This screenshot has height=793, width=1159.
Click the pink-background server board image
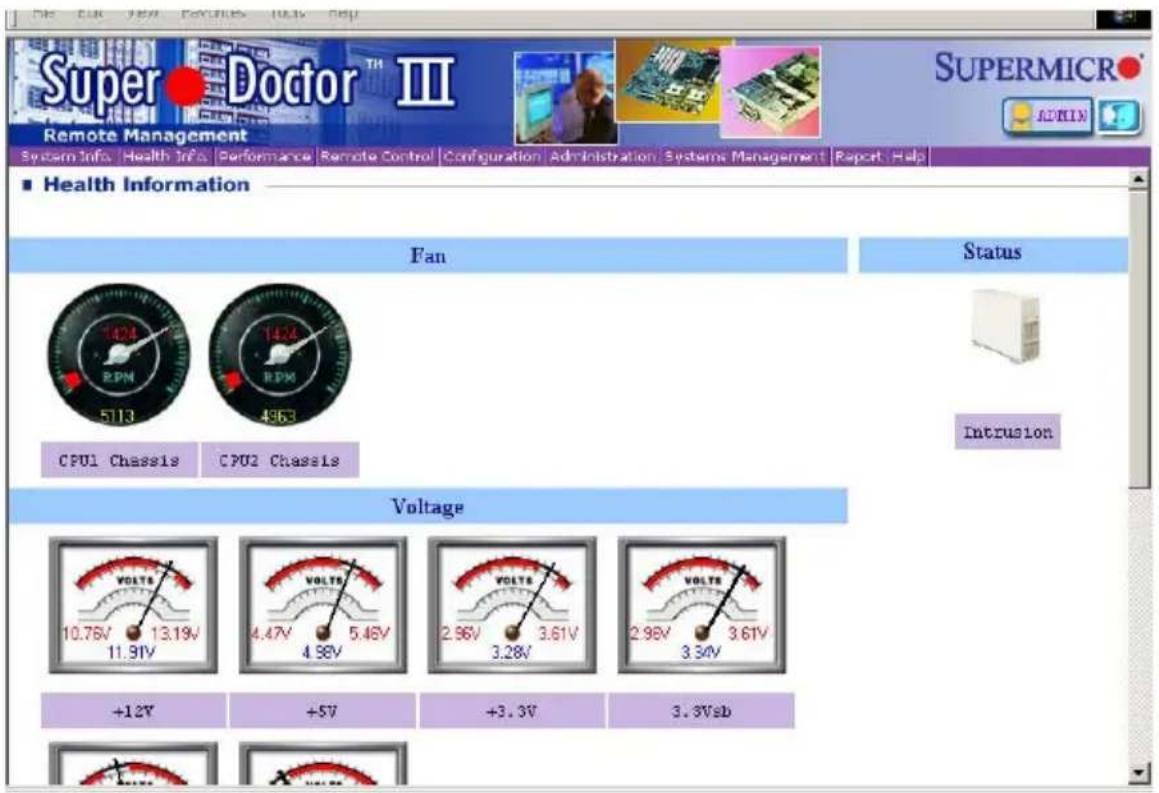[770, 92]
